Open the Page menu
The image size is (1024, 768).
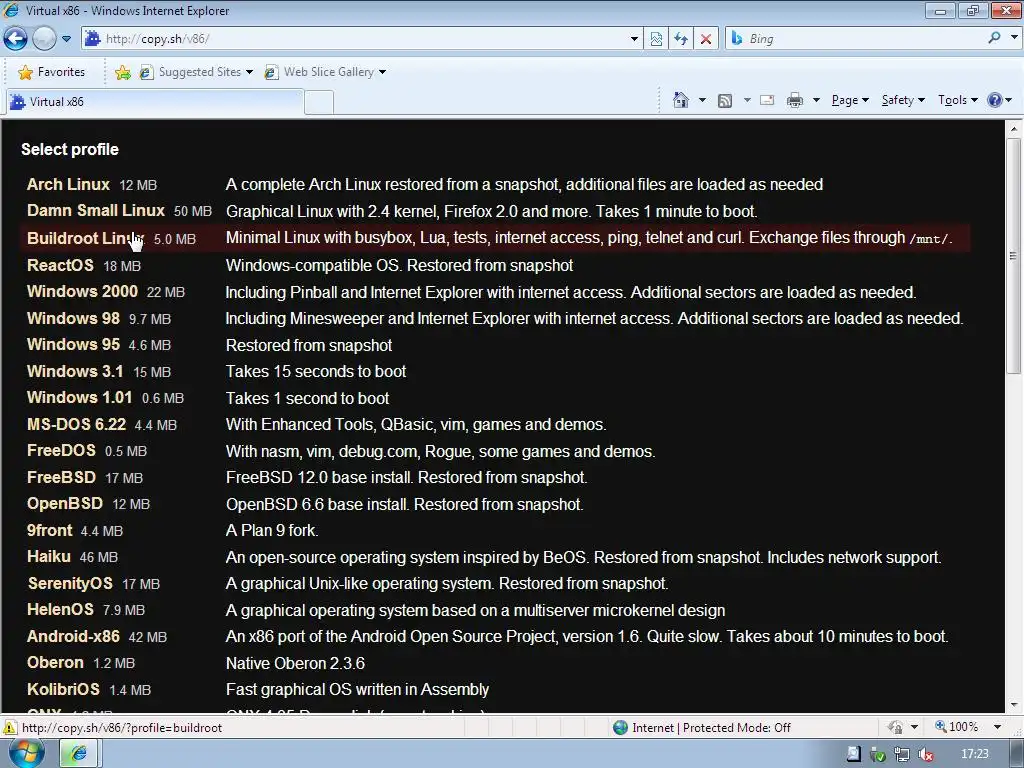click(x=850, y=100)
